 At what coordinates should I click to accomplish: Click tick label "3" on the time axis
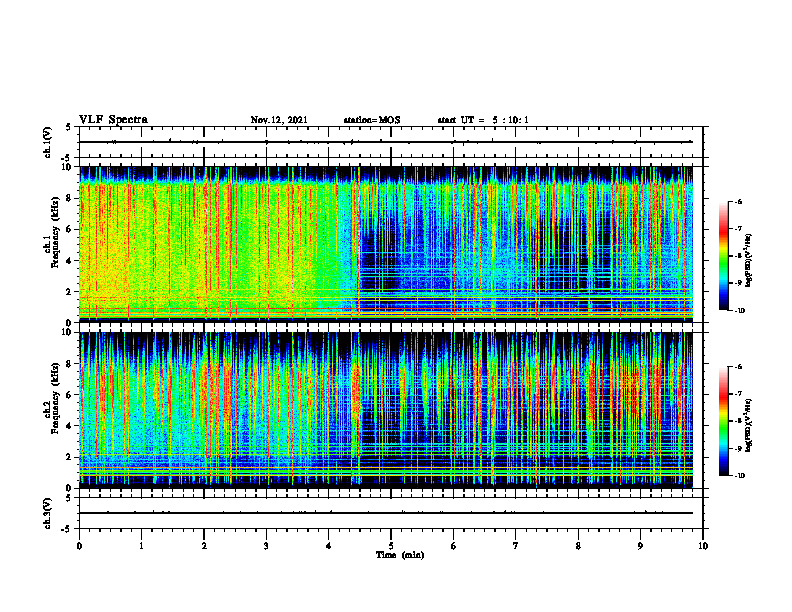[266, 546]
